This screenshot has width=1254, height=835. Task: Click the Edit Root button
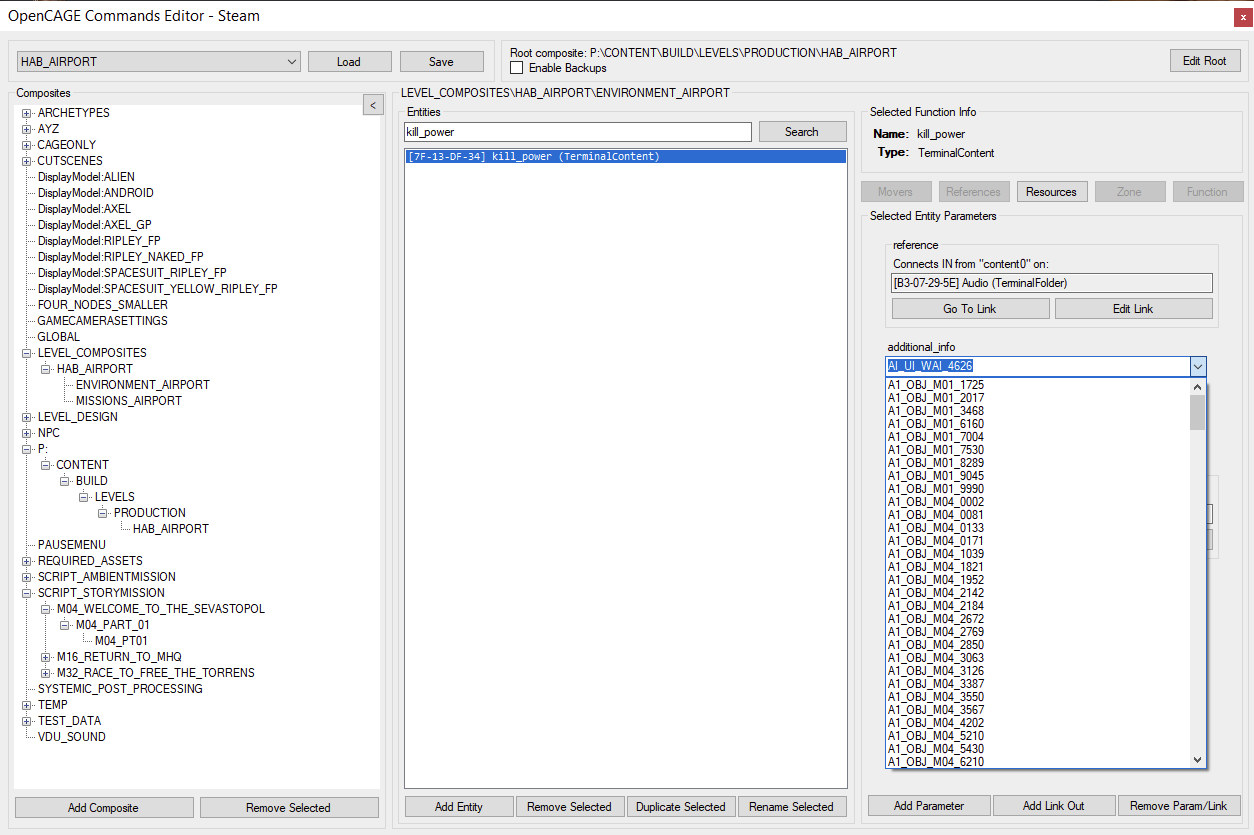(1204, 60)
